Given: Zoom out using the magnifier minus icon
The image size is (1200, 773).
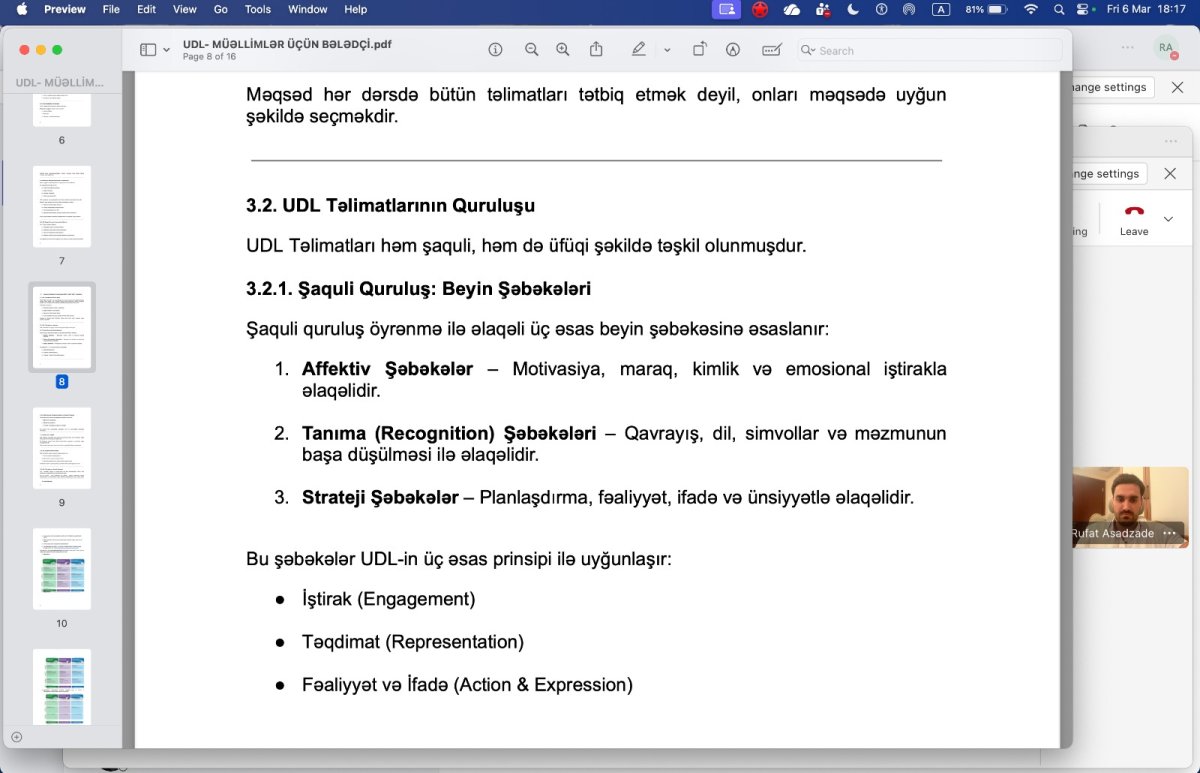Looking at the screenshot, I should click(531, 50).
